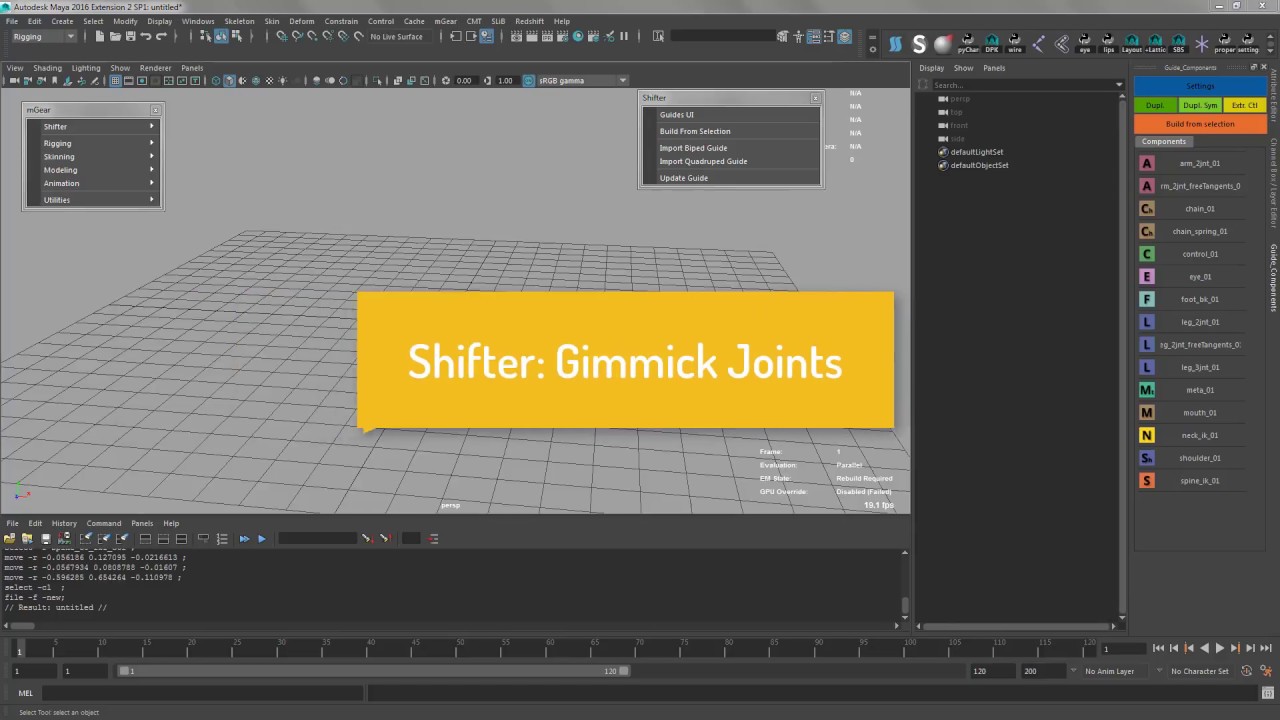
Task: Open Command menu in Script Editor
Action: click(x=103, y=523)
